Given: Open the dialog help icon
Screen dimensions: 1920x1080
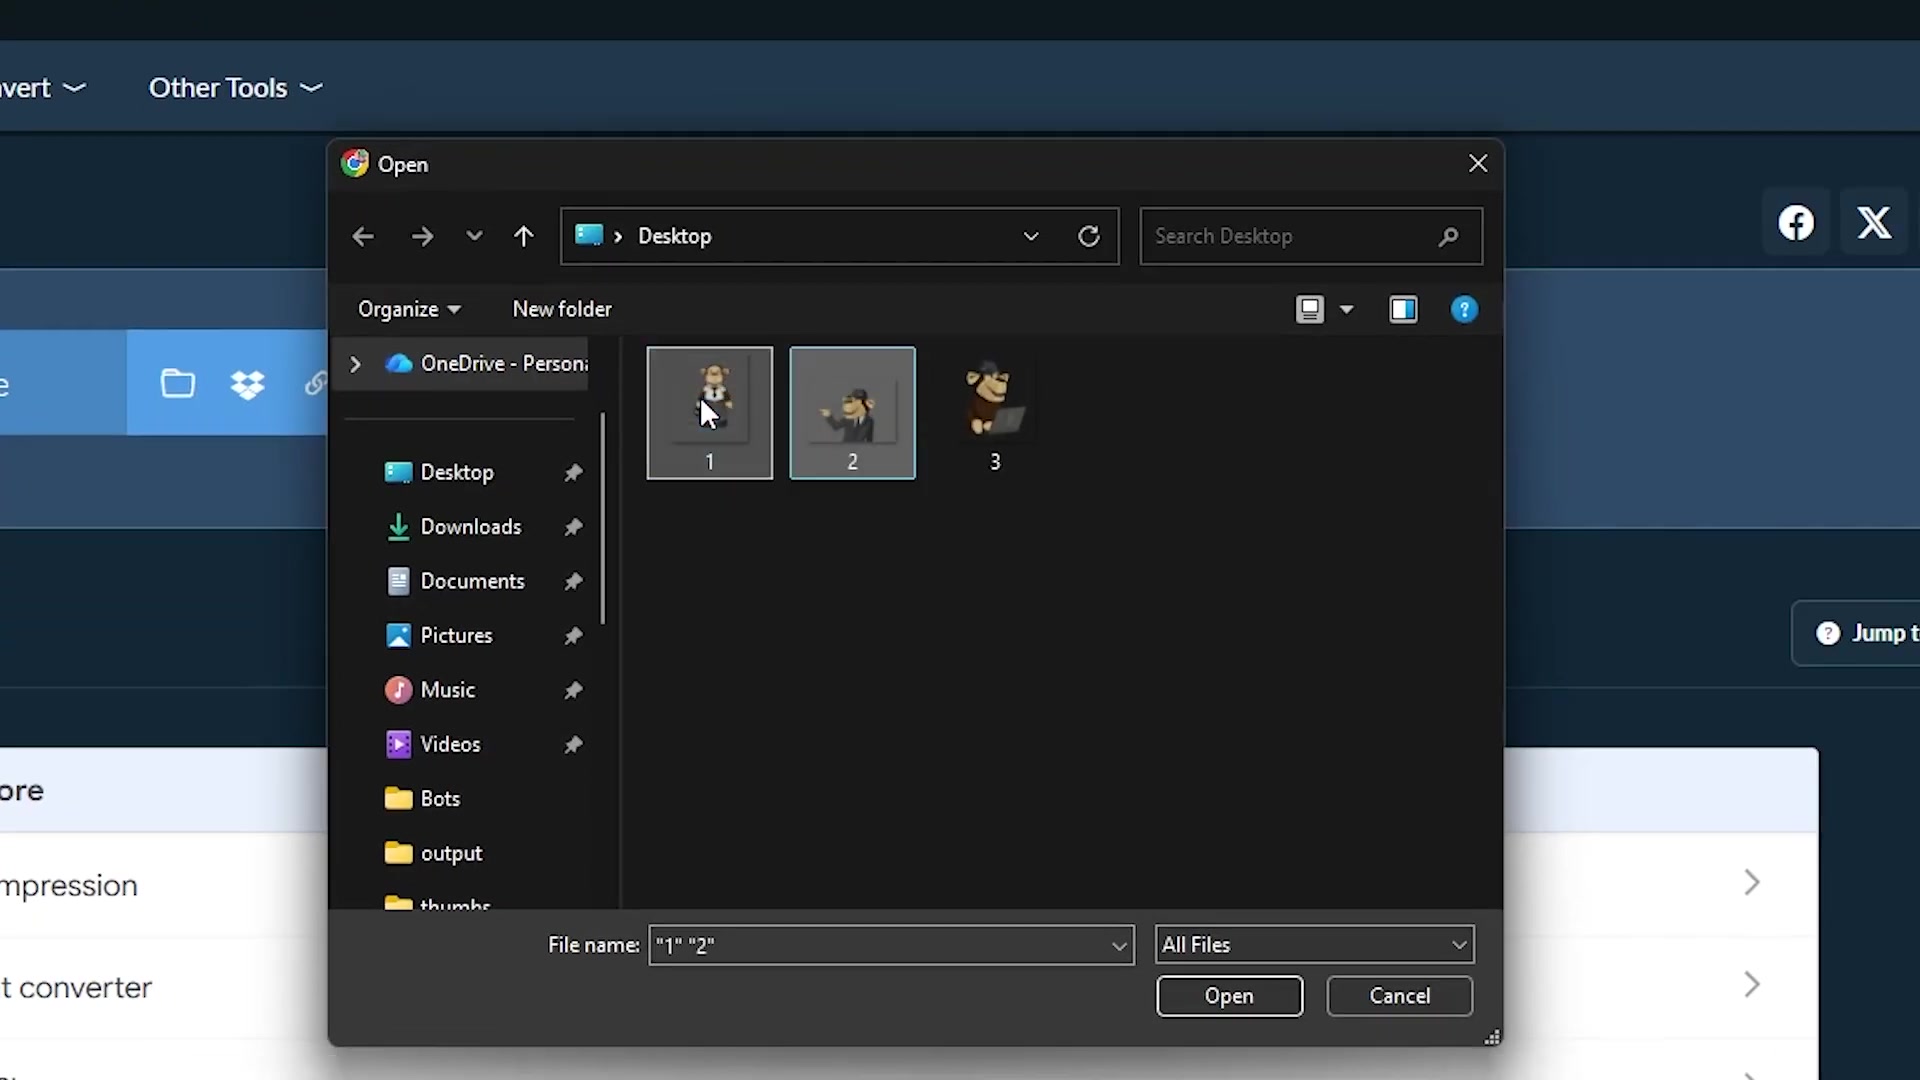Looking at the screenshot, I should tap(1464, 310).
